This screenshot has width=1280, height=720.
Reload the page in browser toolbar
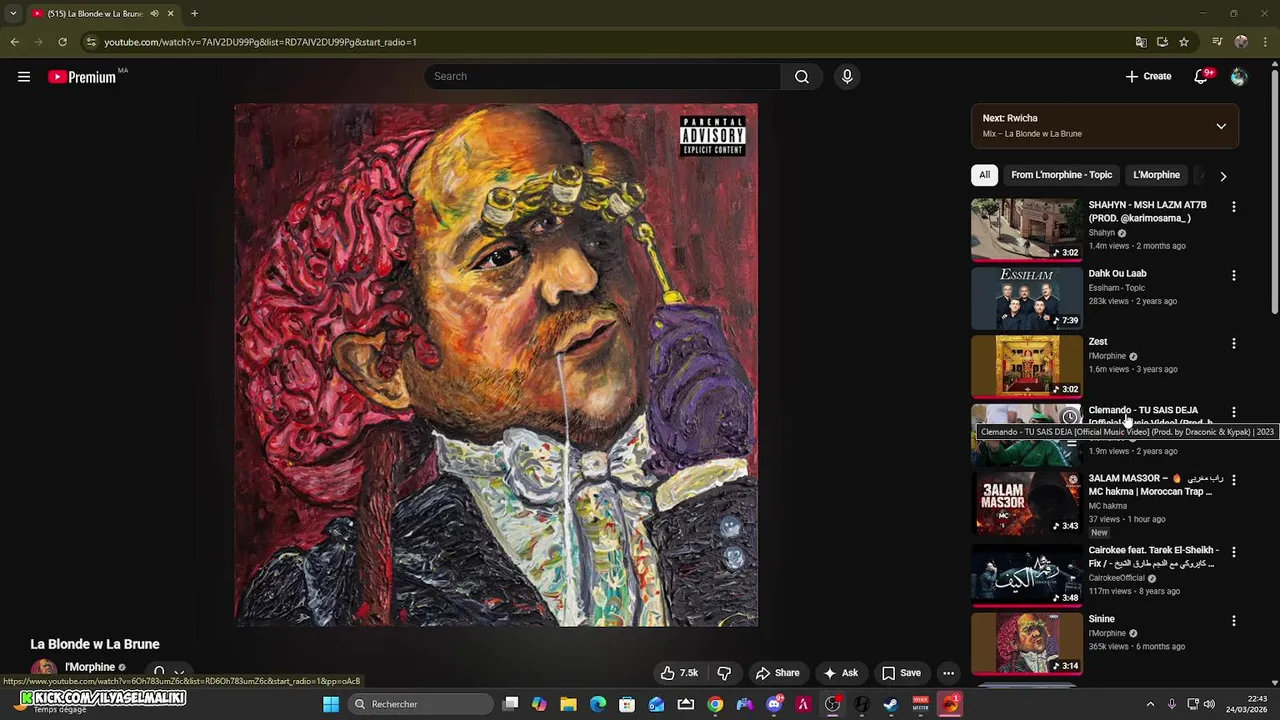(62, 42)
